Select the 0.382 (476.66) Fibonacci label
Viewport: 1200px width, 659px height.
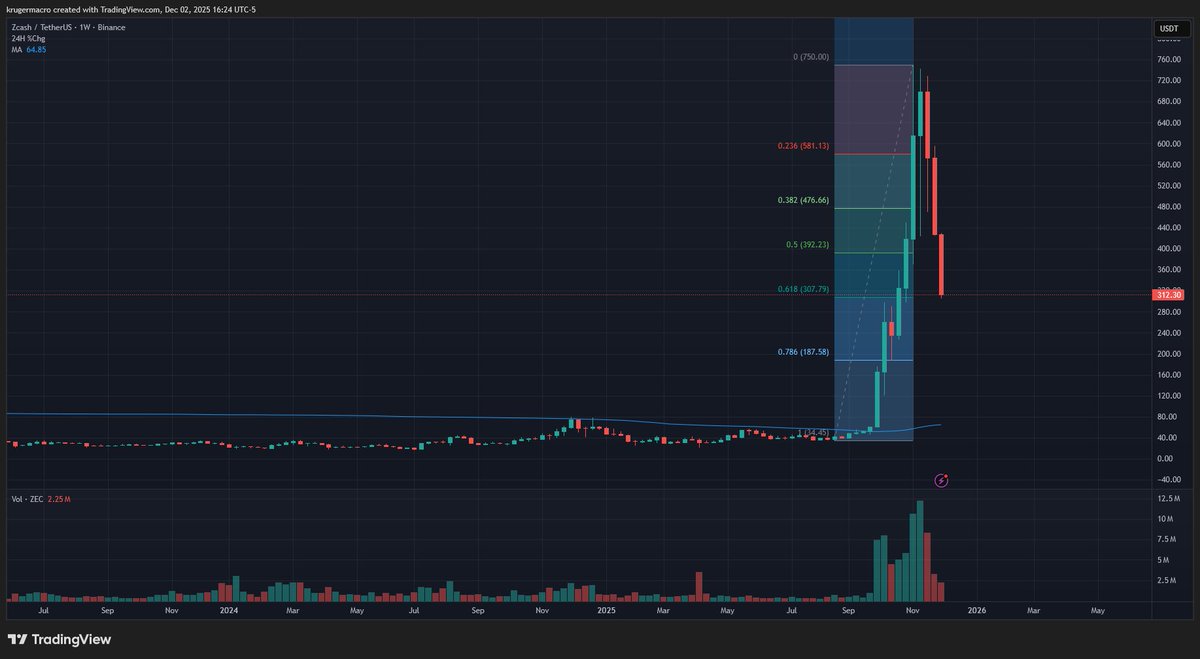pos(802,200)
